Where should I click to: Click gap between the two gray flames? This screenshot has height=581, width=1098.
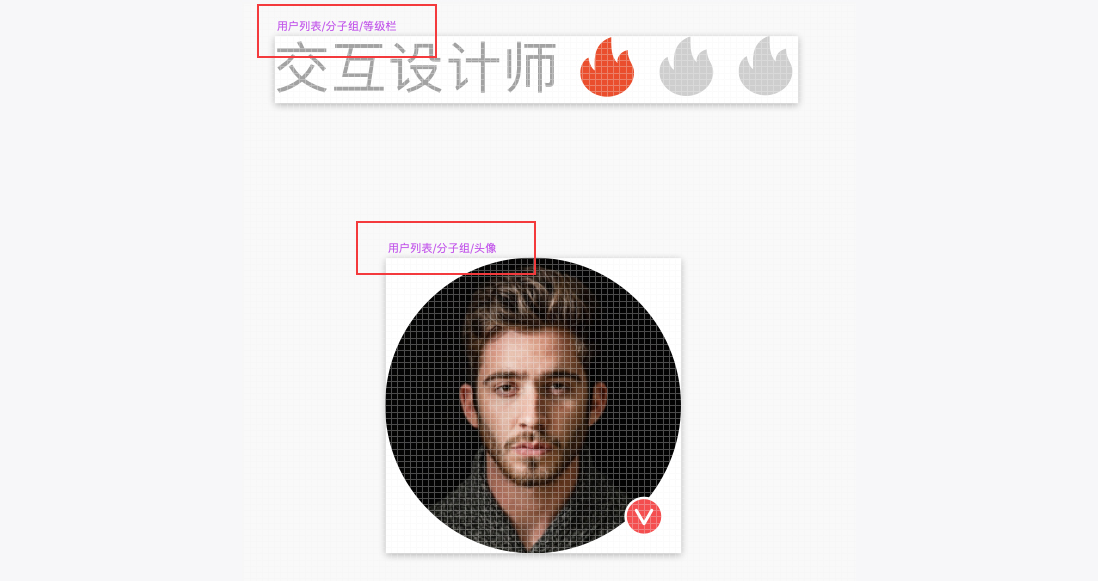click(726, 67)
